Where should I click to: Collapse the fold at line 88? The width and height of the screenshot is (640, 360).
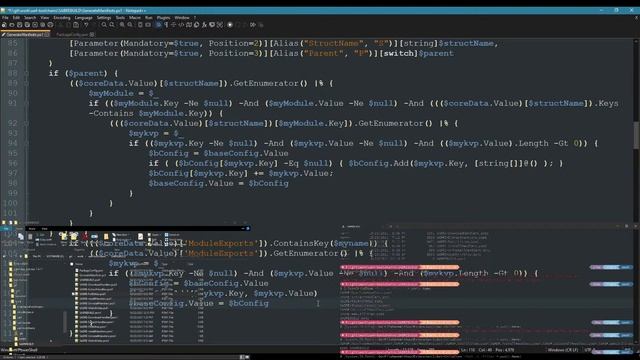(x=27, y=73)
